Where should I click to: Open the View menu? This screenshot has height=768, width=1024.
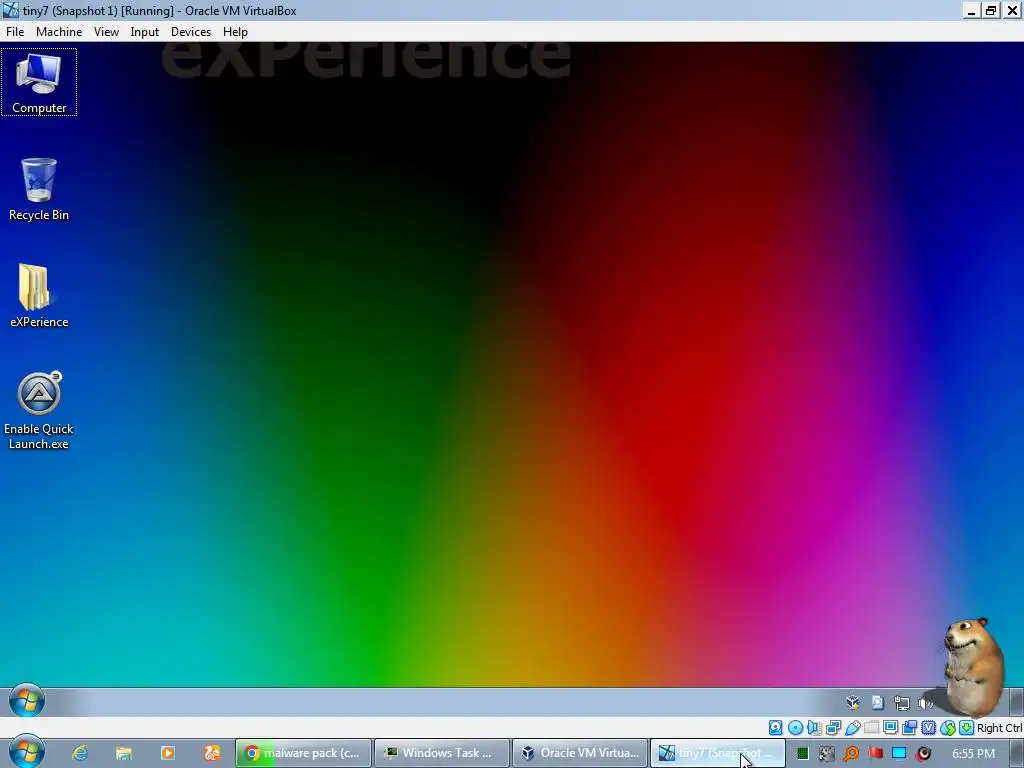[106, 31]
